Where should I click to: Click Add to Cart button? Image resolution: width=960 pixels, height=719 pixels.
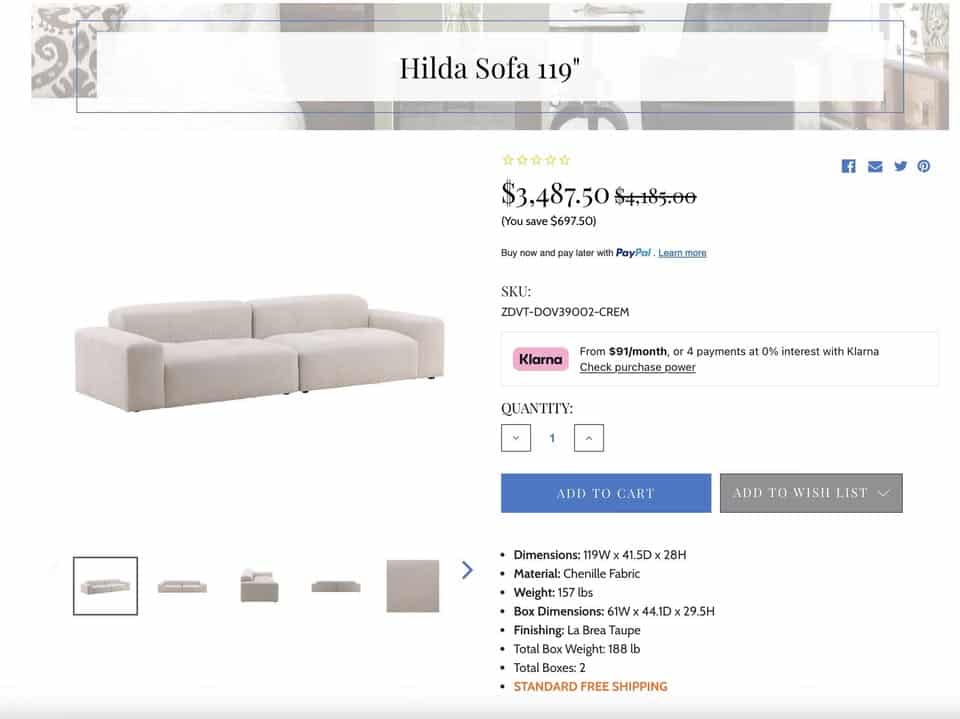pos(606,493)
